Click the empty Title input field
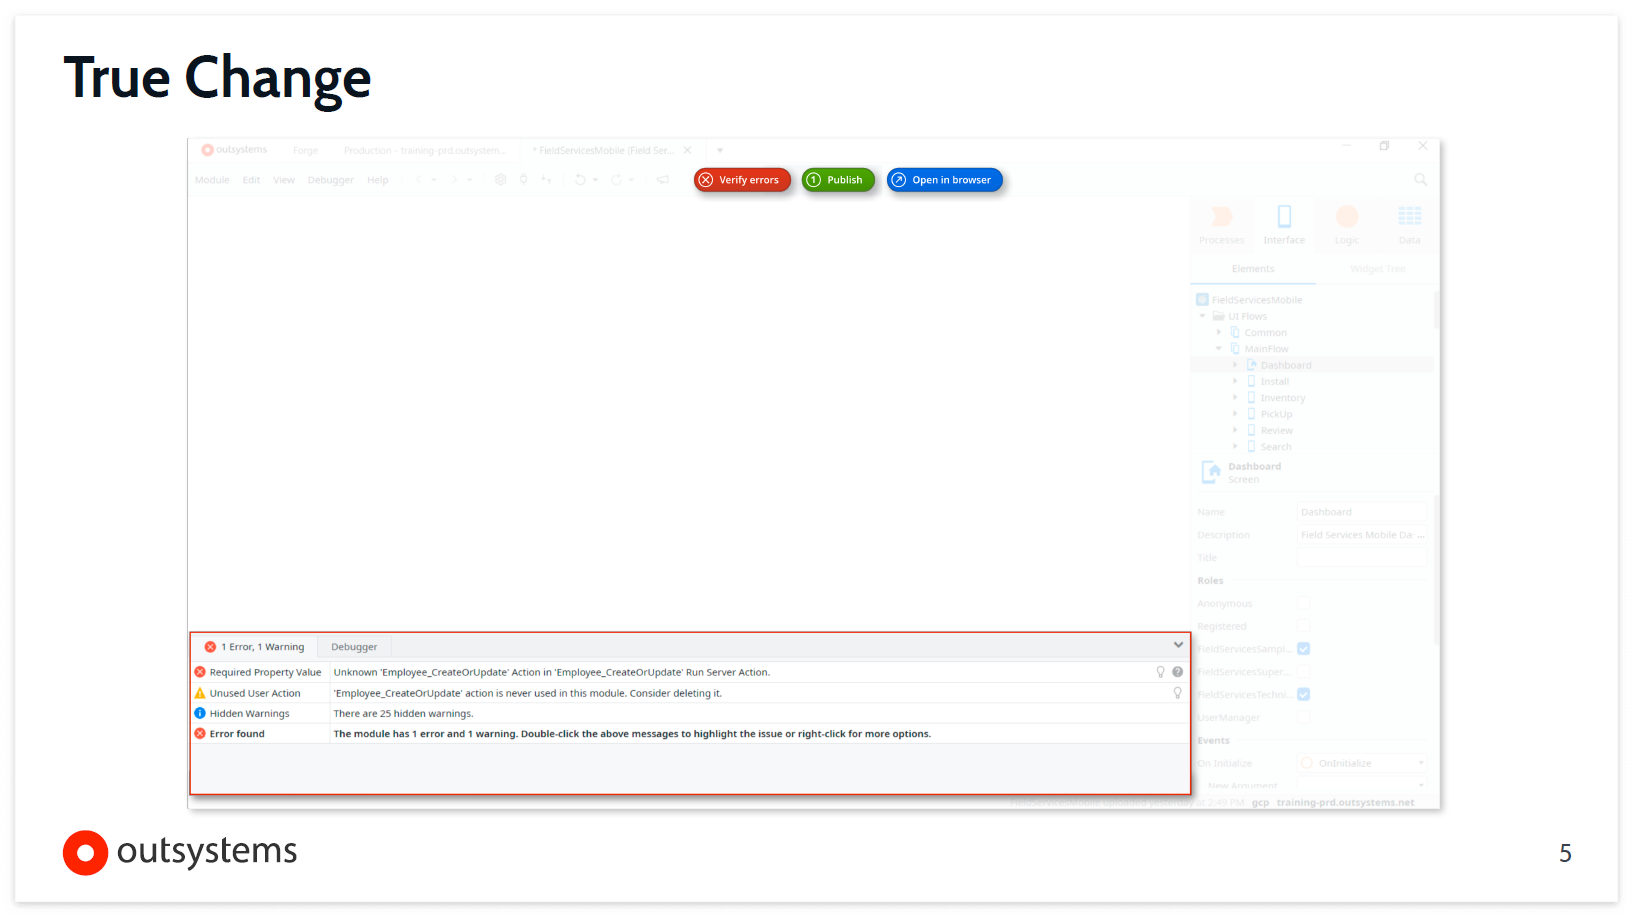The height and width of the screenshot is (917, 1633). click(x=1361, y=558)
